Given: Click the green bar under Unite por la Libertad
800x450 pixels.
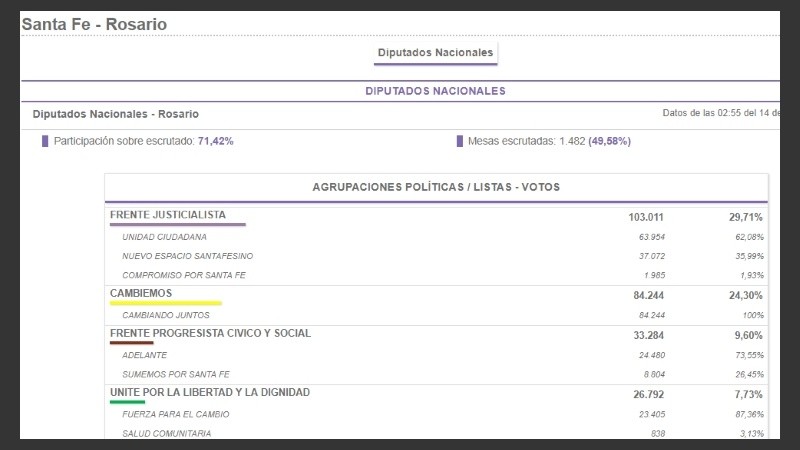Looking at the screenshot, I should [x=127, y=402].
